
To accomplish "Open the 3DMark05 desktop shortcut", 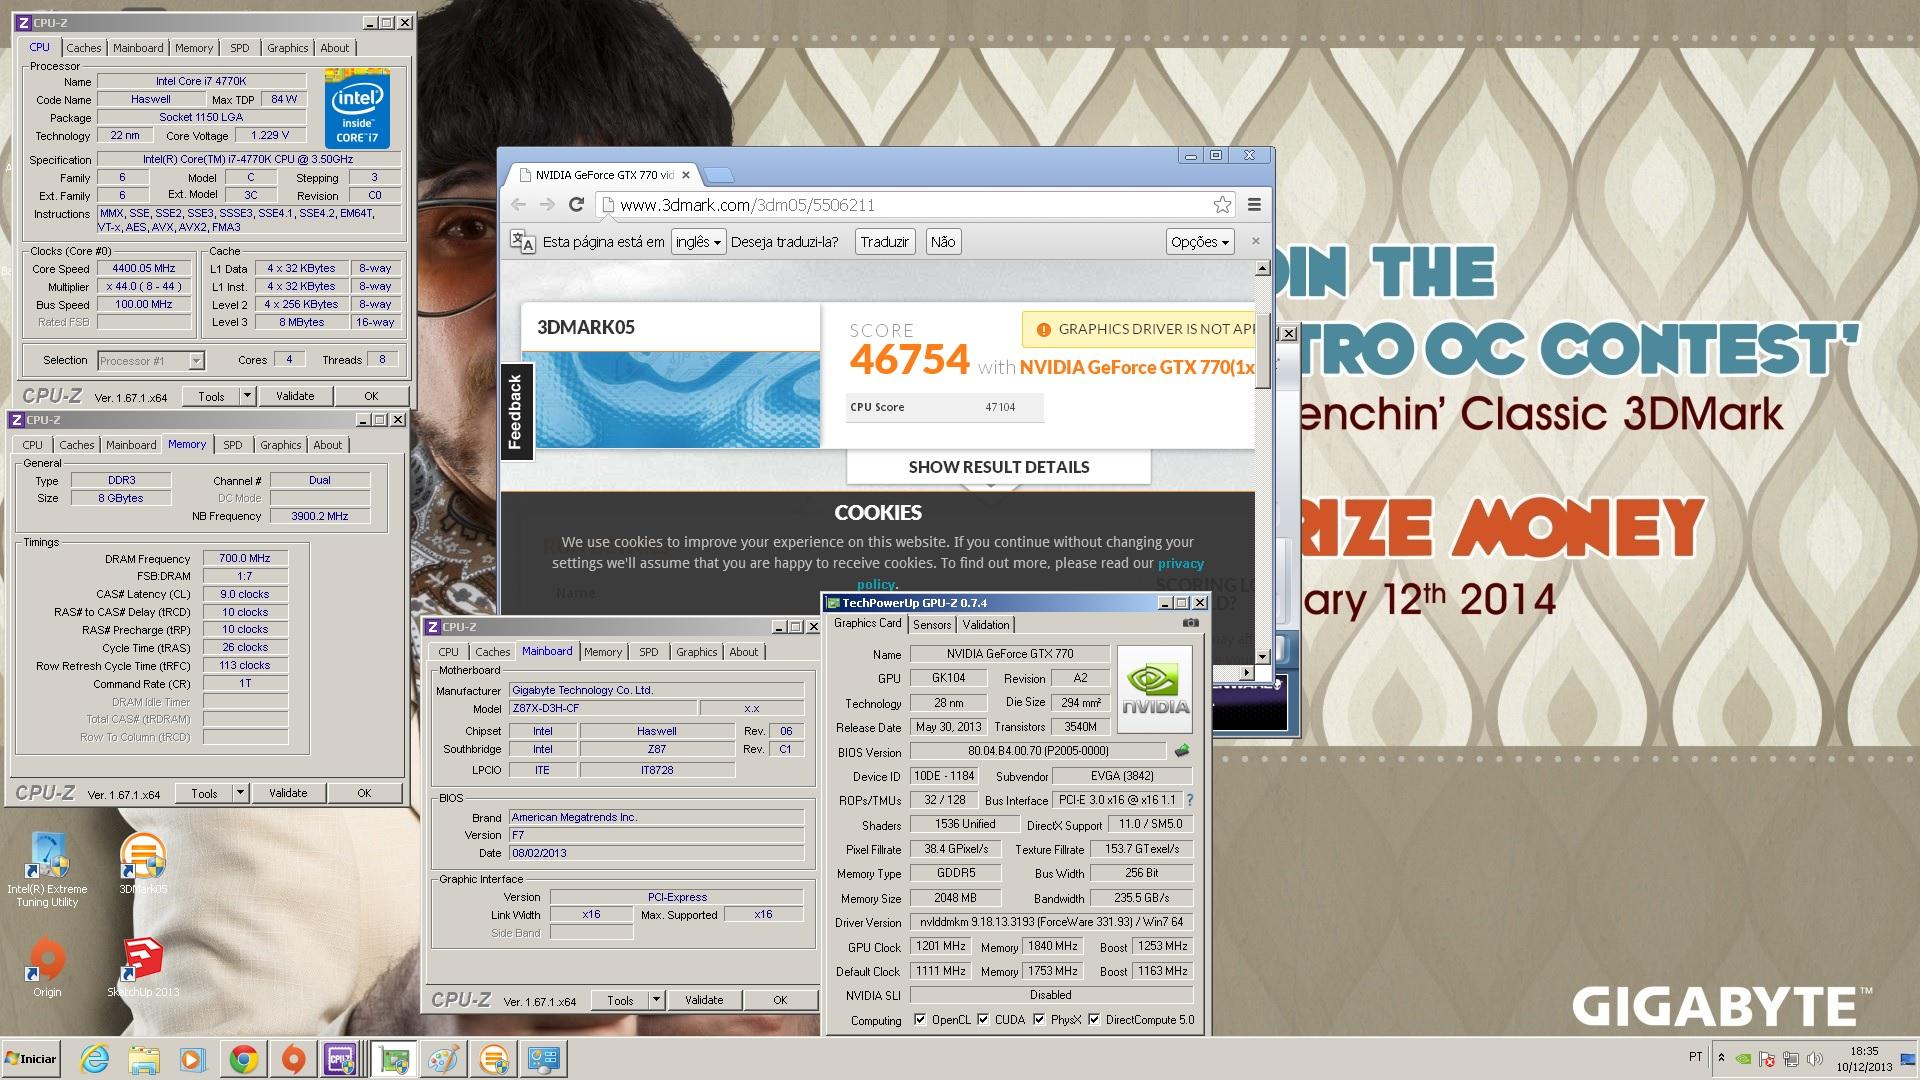I will point(143,862).
